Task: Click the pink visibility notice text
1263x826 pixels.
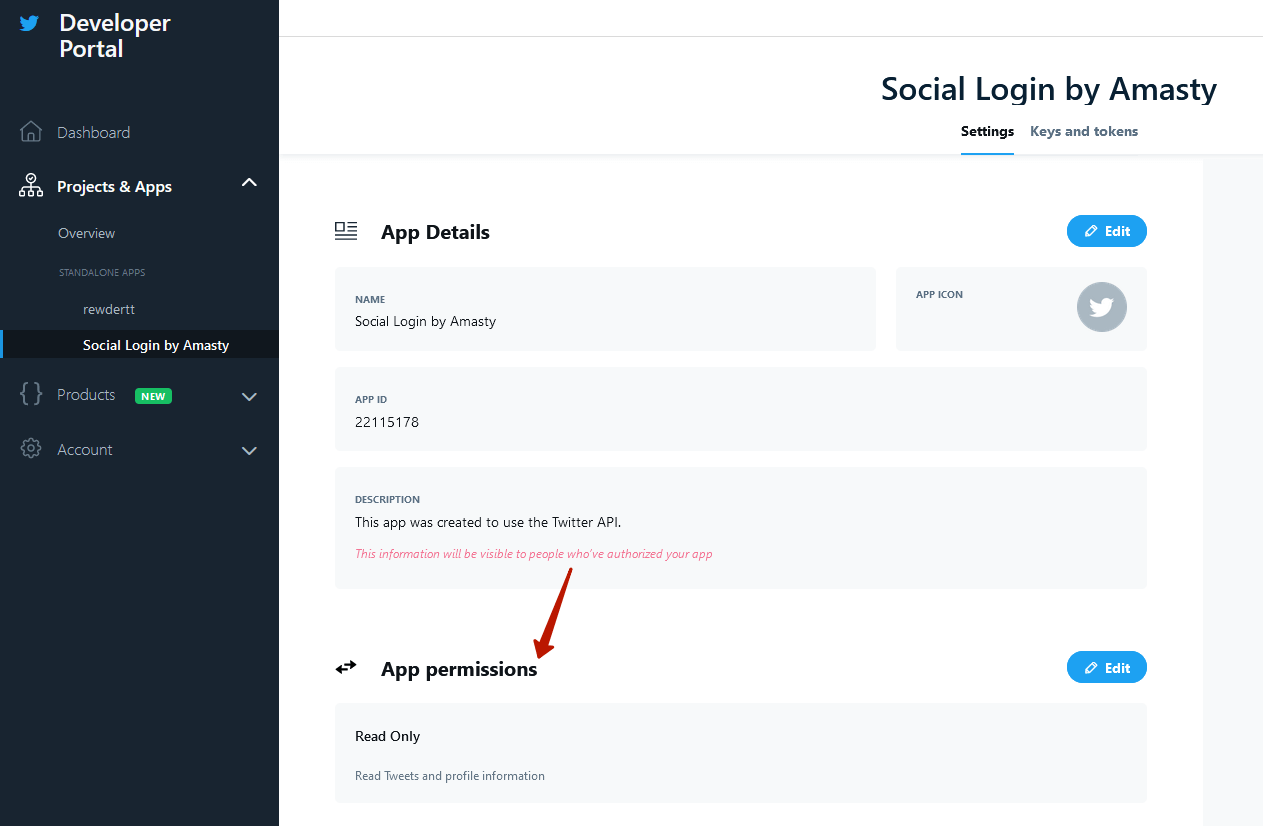Action: tap(534, 554)
